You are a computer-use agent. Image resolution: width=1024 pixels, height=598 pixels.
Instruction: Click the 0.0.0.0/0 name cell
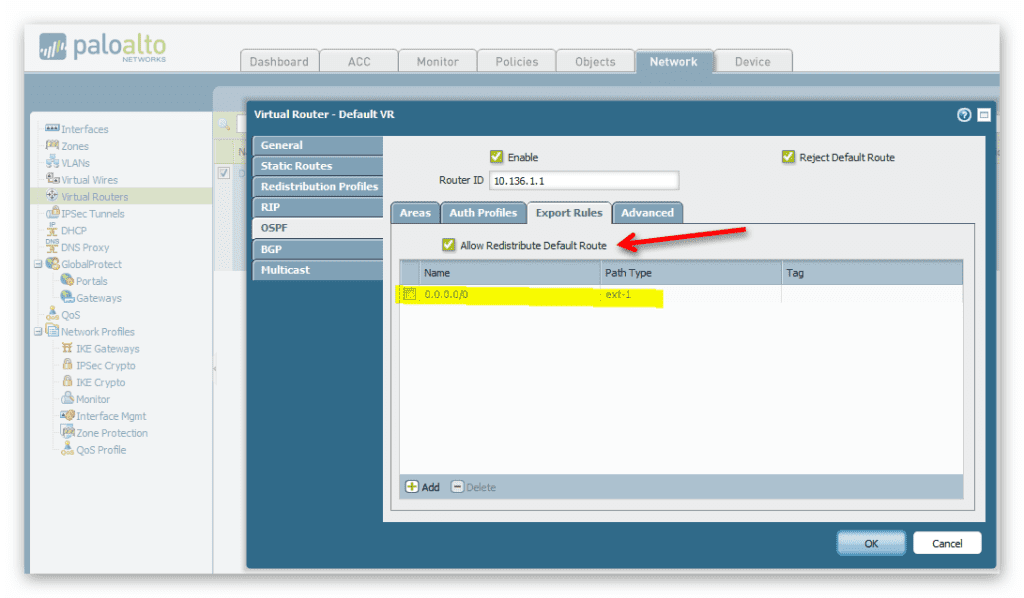[509, 294]
